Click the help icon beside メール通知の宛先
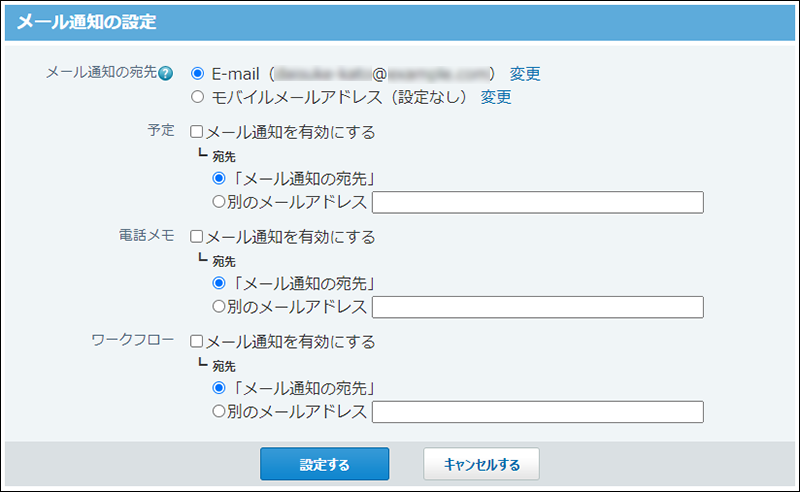 pos(165,74)
